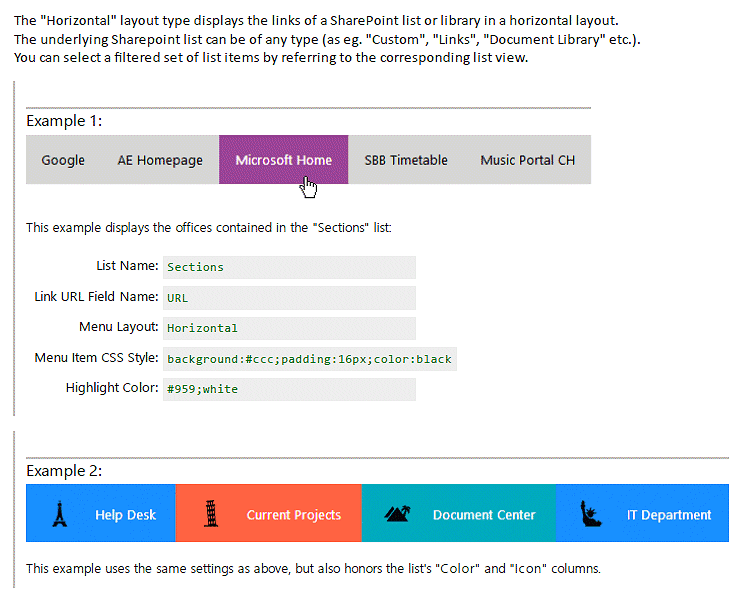
Task: Click the Example 1 heading
Action: click(x=64, y=121)
